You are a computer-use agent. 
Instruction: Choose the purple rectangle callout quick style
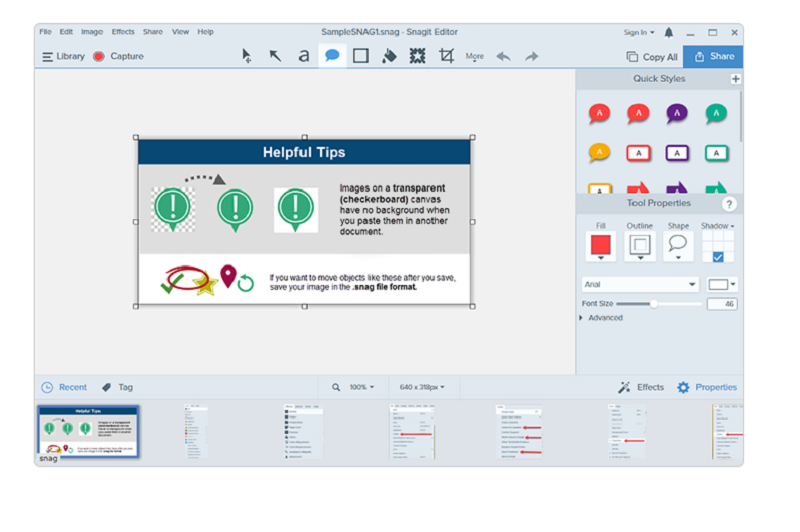point(677,153)
